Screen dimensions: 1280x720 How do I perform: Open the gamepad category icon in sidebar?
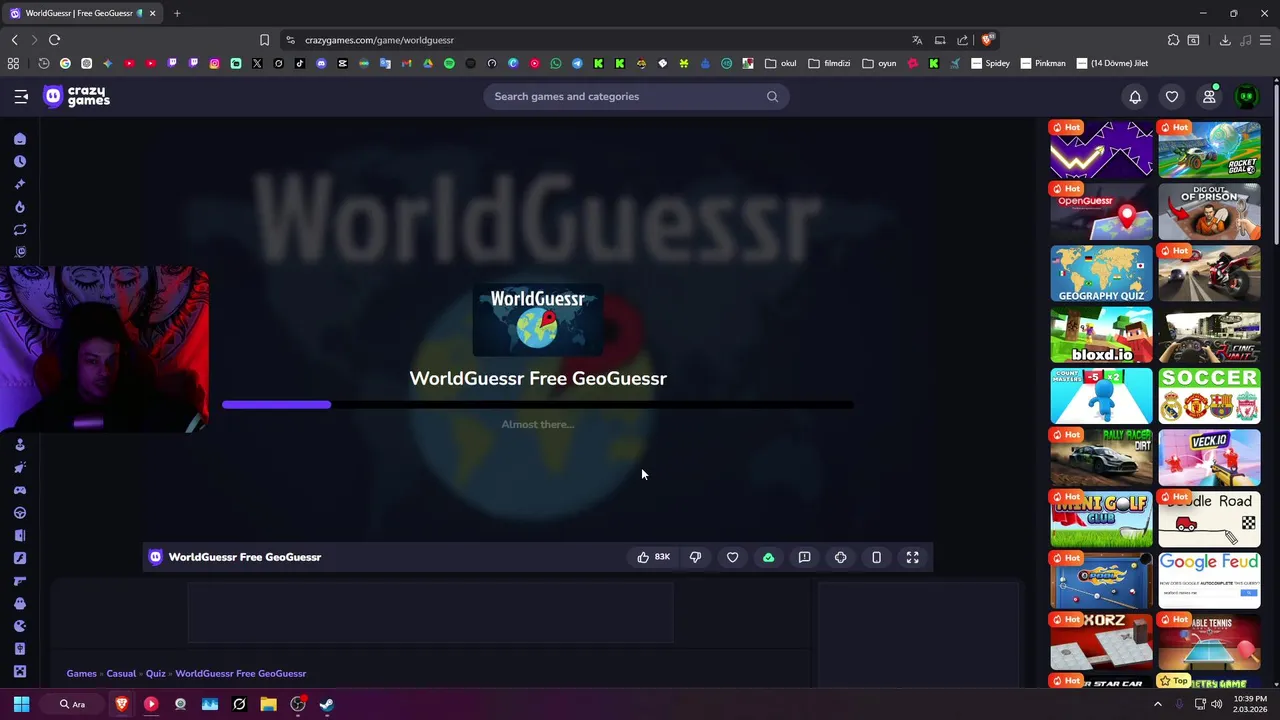pos(20,490)
